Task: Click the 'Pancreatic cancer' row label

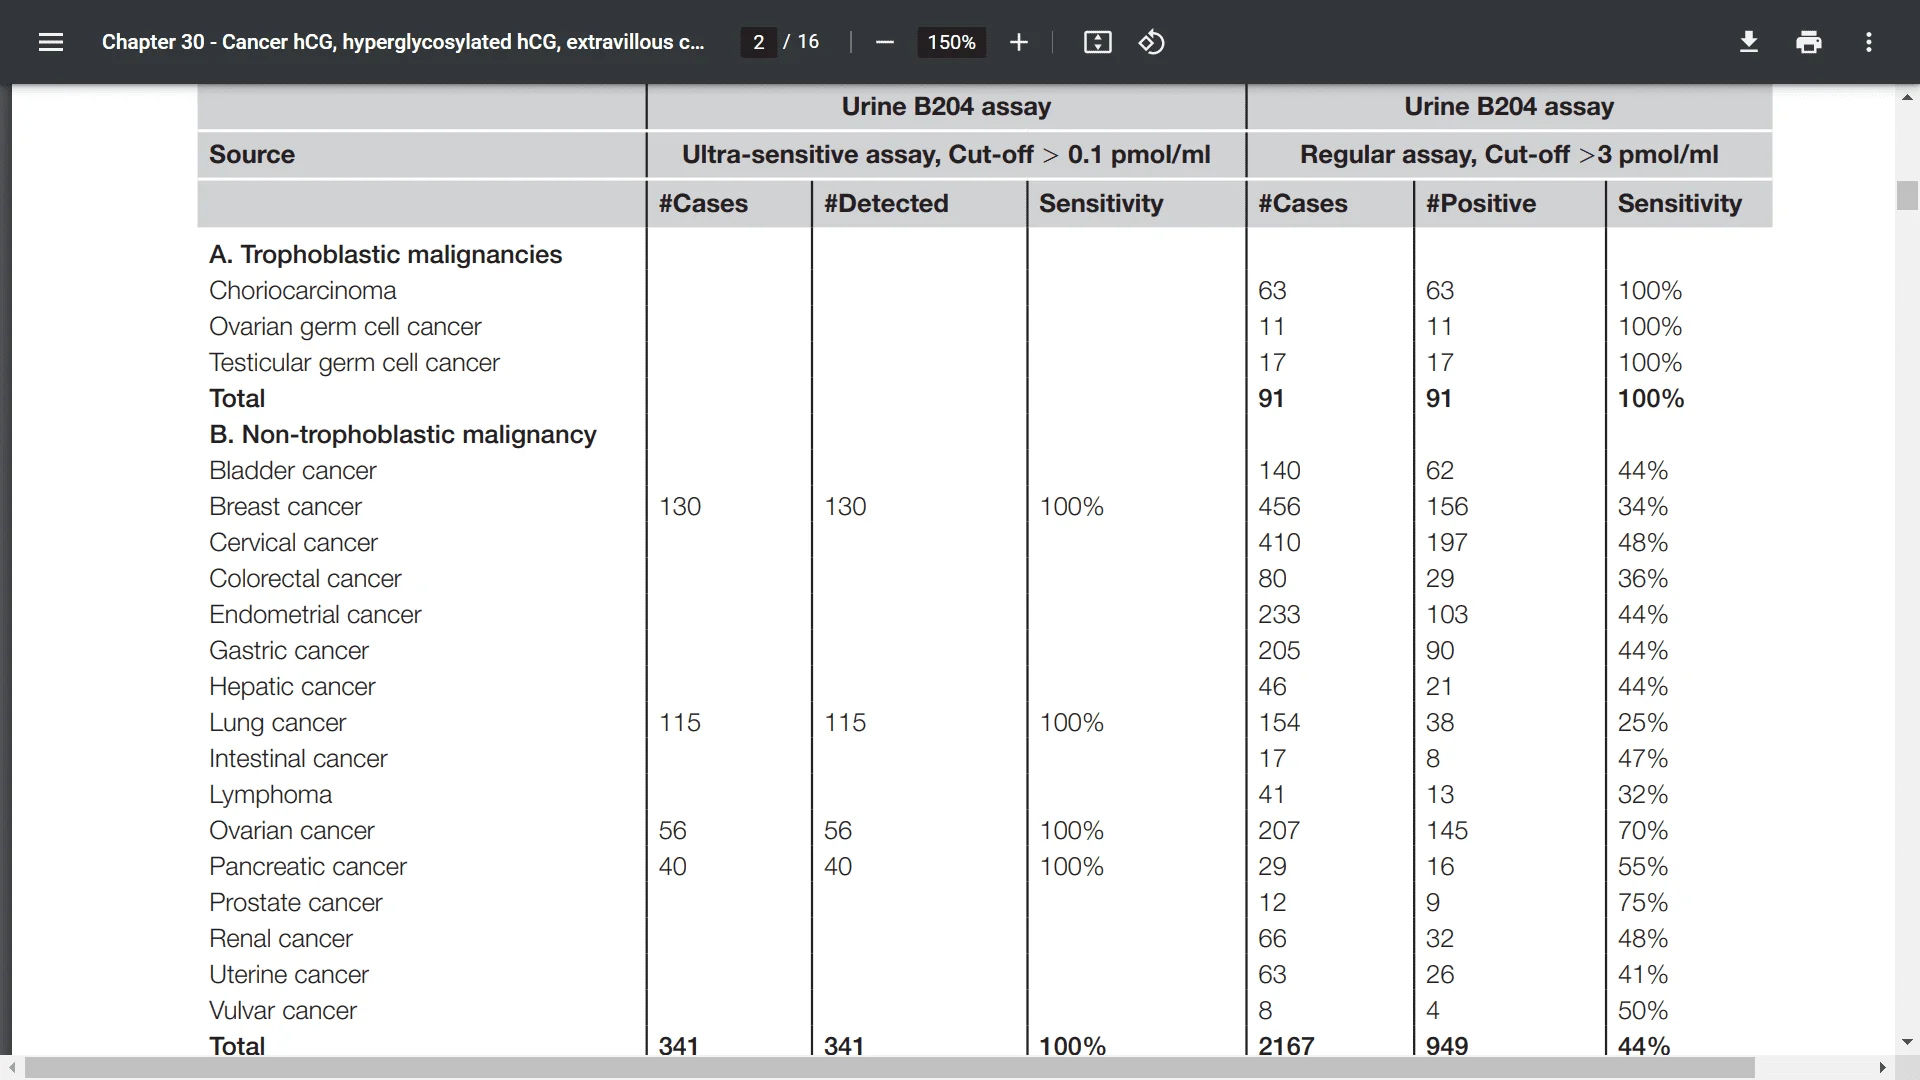Action: 307,866
